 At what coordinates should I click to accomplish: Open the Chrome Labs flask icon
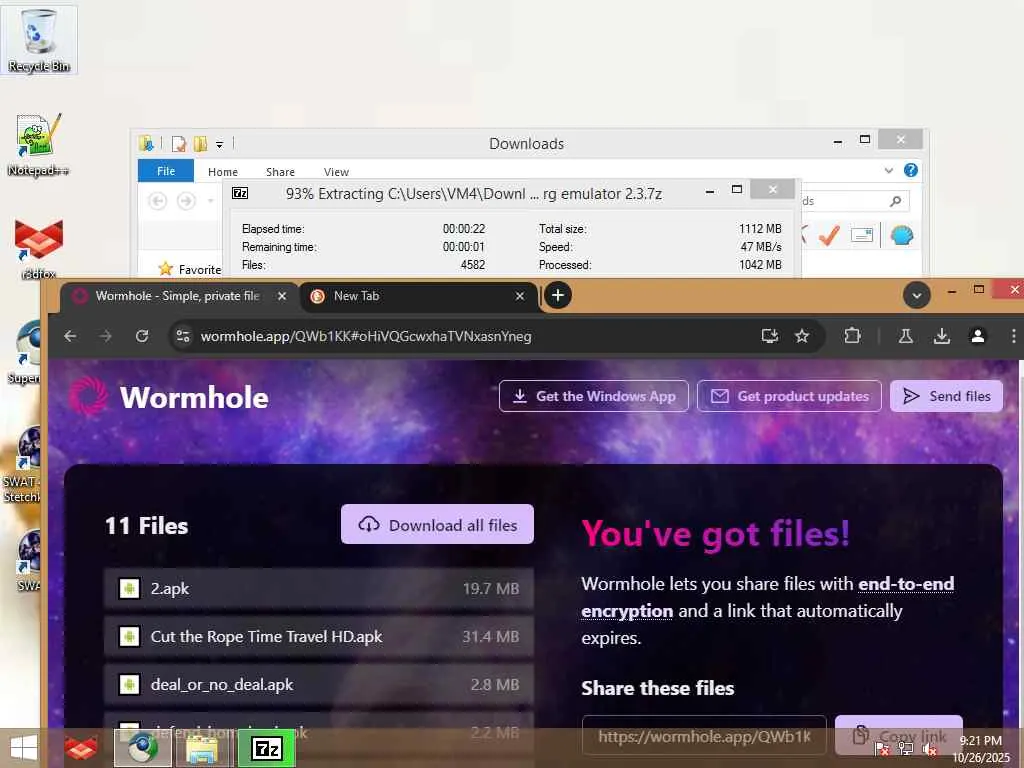906,336
